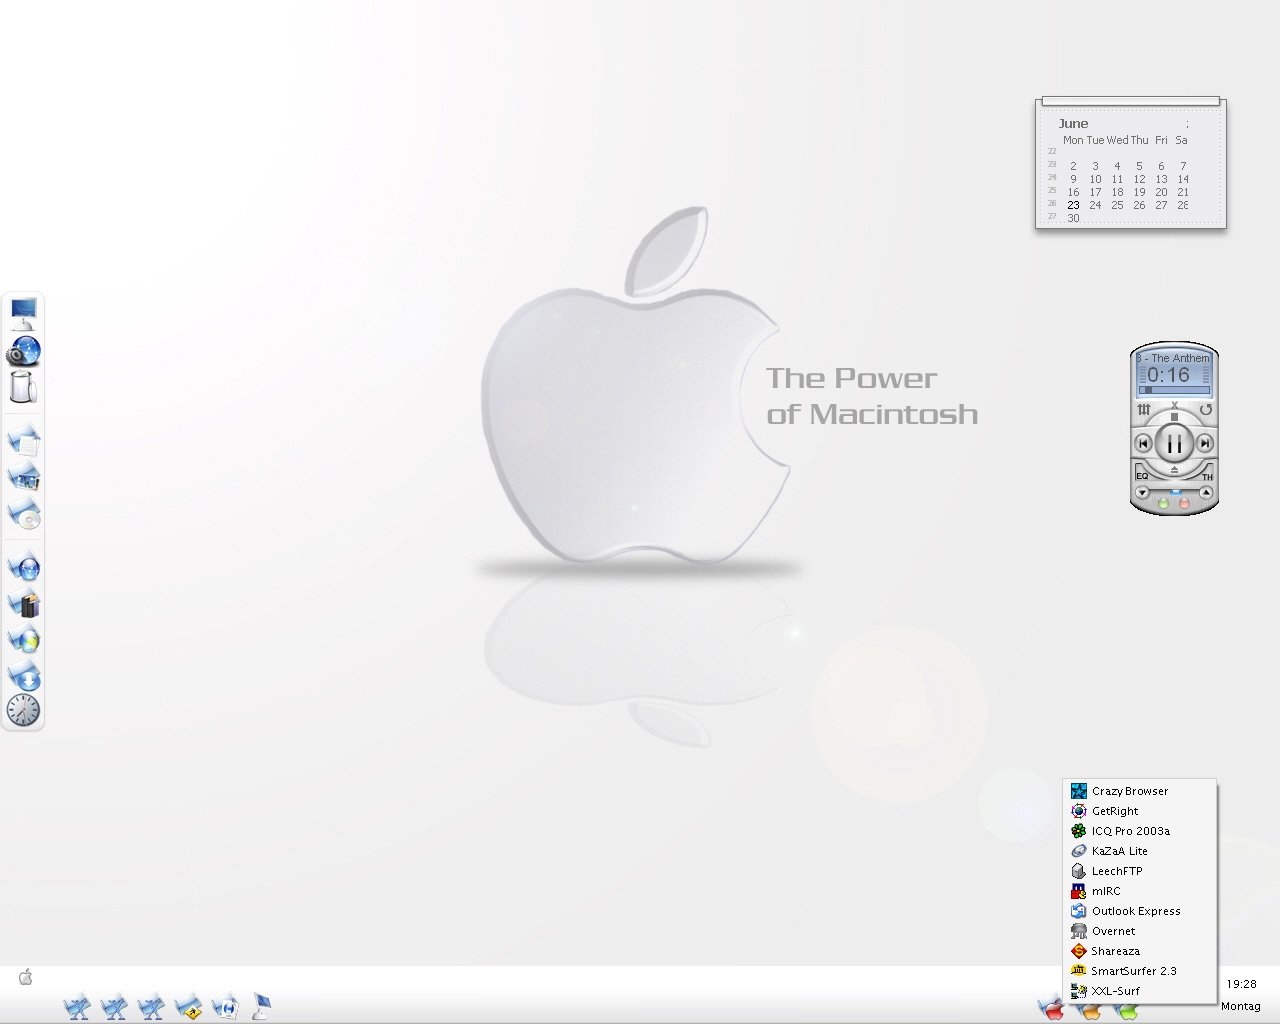Close the player with the X button

pyautogui.click(x=1175, y=405)
